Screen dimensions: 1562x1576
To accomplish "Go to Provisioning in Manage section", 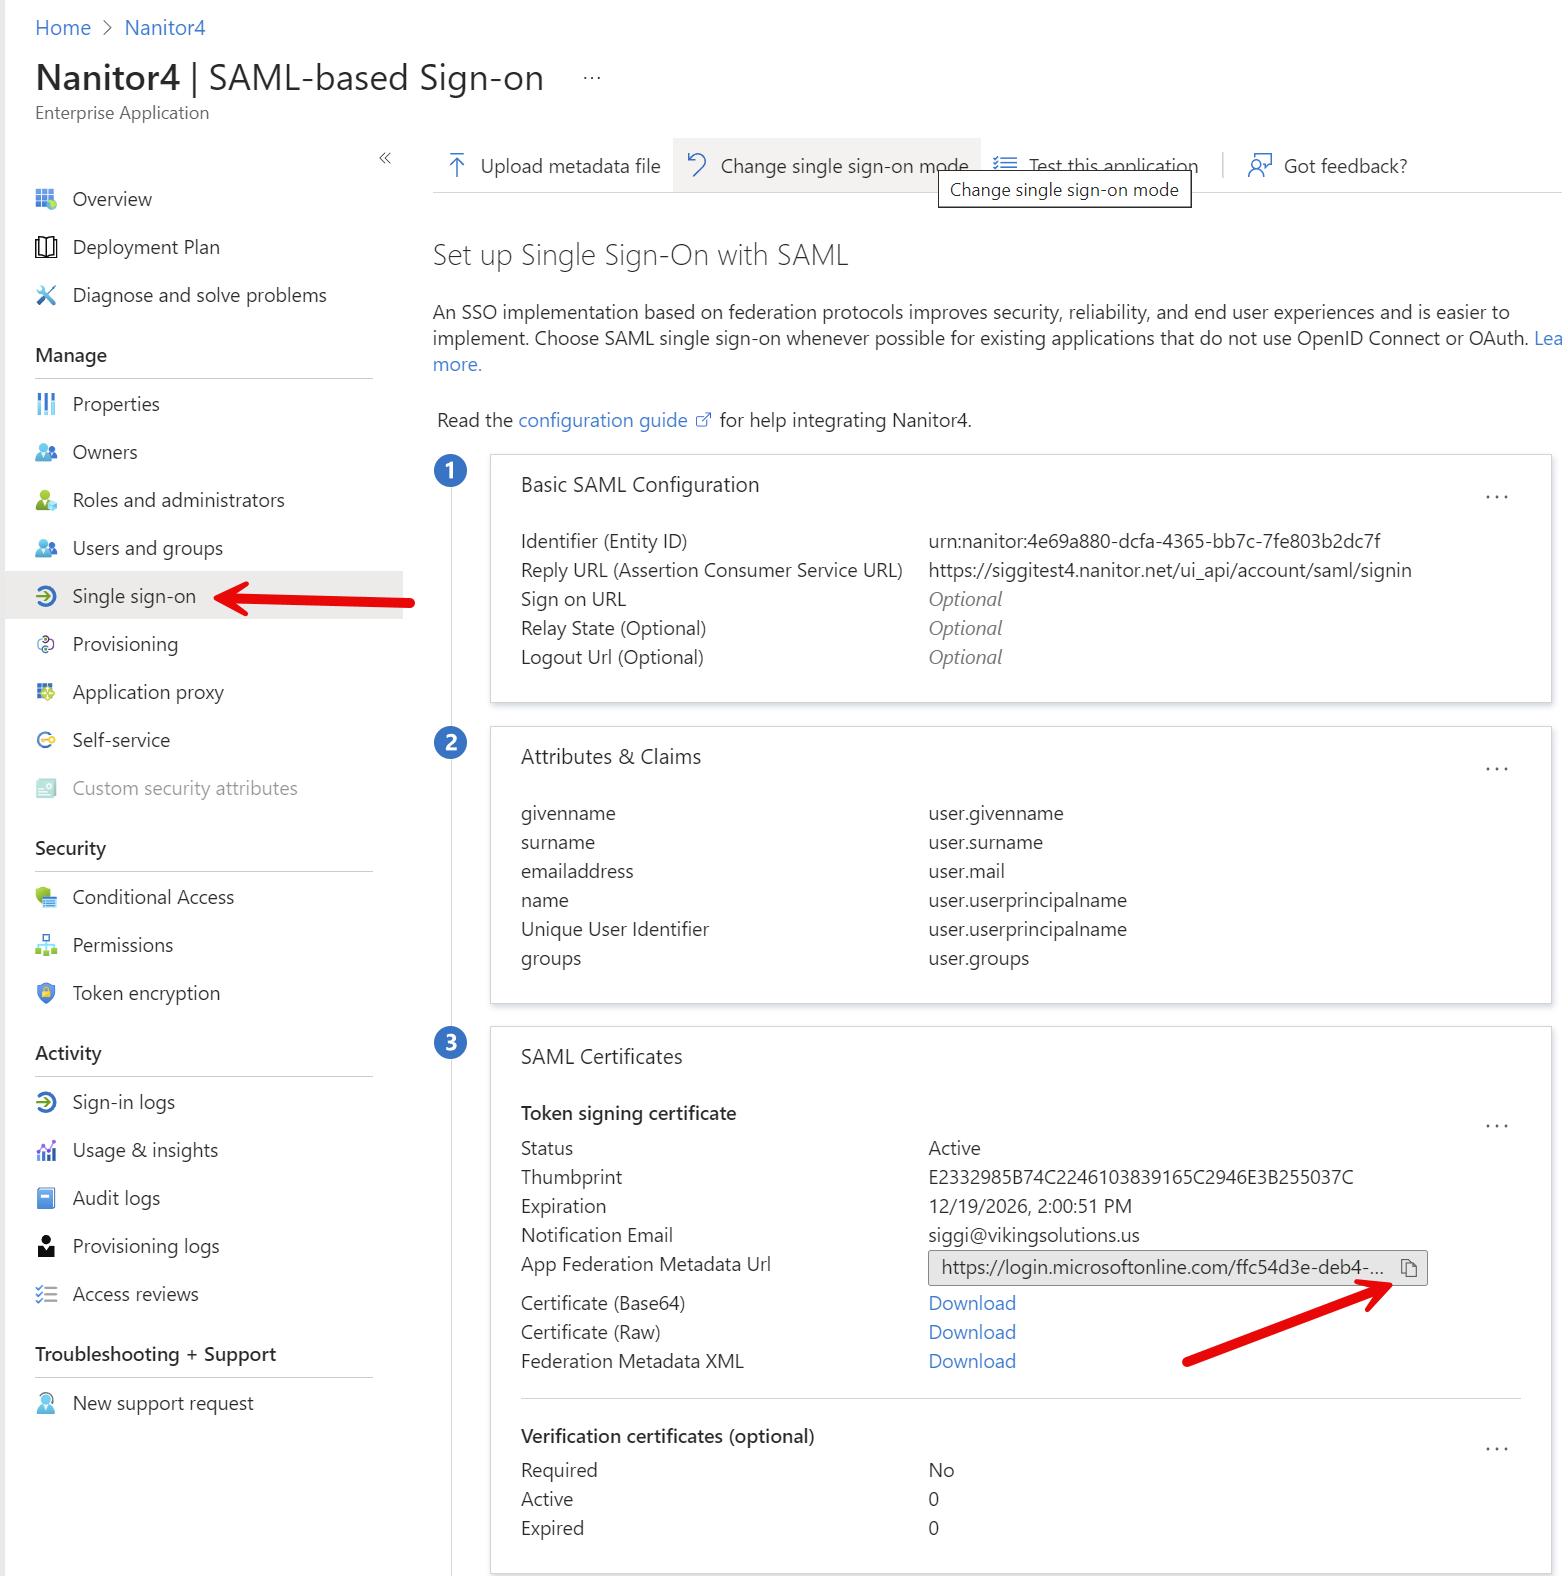I will click(125, 644).
